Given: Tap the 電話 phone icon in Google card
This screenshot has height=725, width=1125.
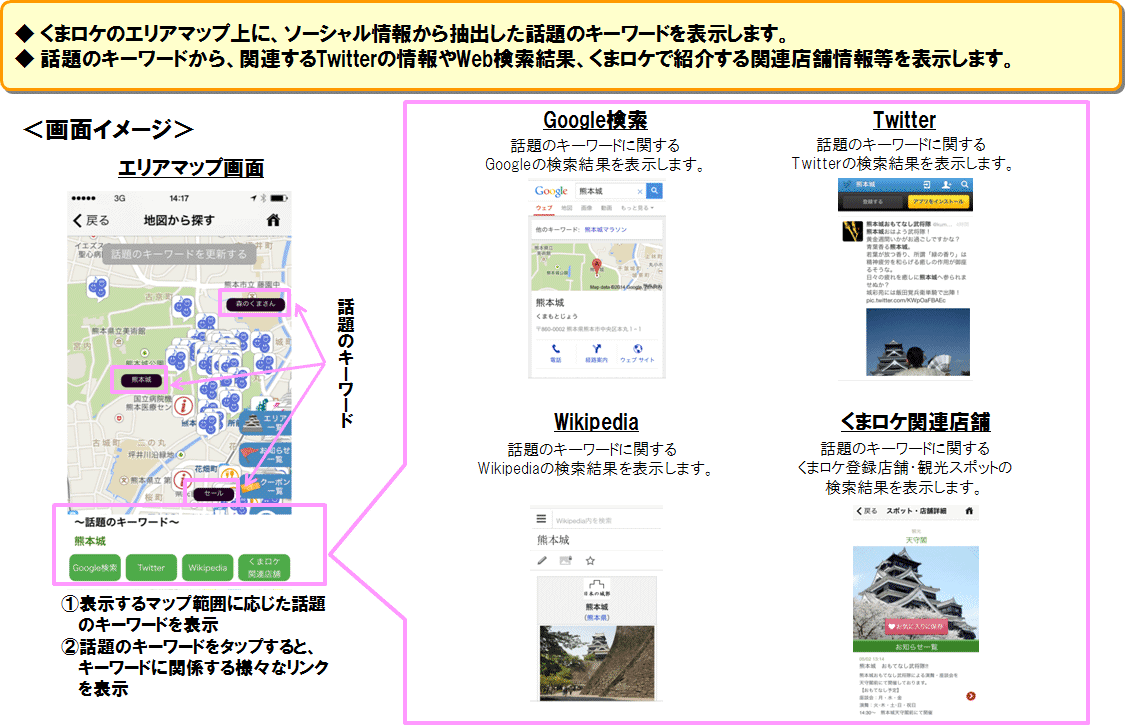Looking at the screenshot, I should 555,352.
